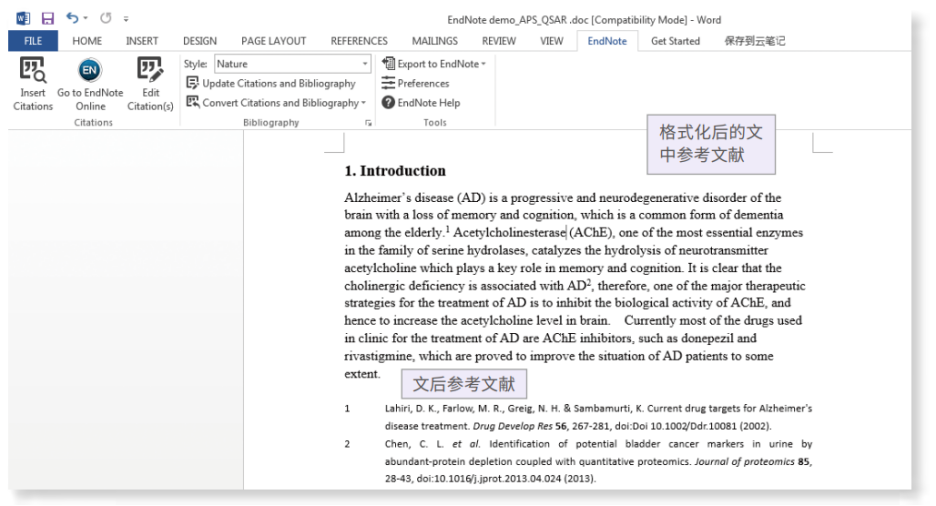Select the EndNote ribbon tab

coord(607,41)
